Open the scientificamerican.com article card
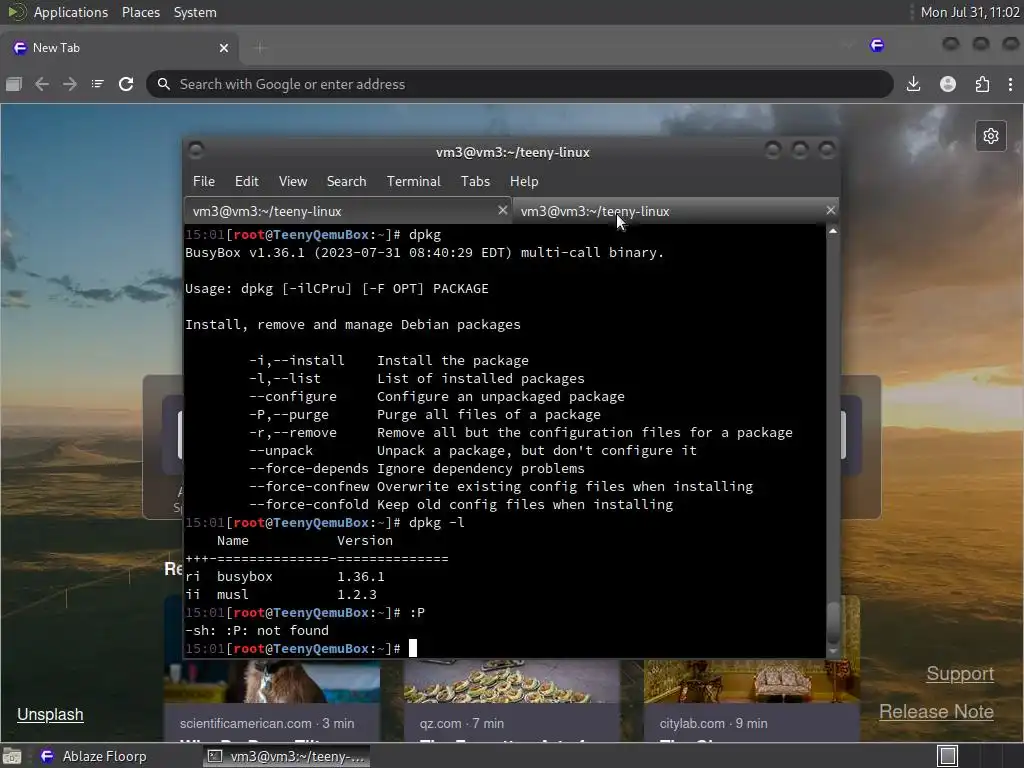Viewport: 1024px width, 768px height. 272,701
